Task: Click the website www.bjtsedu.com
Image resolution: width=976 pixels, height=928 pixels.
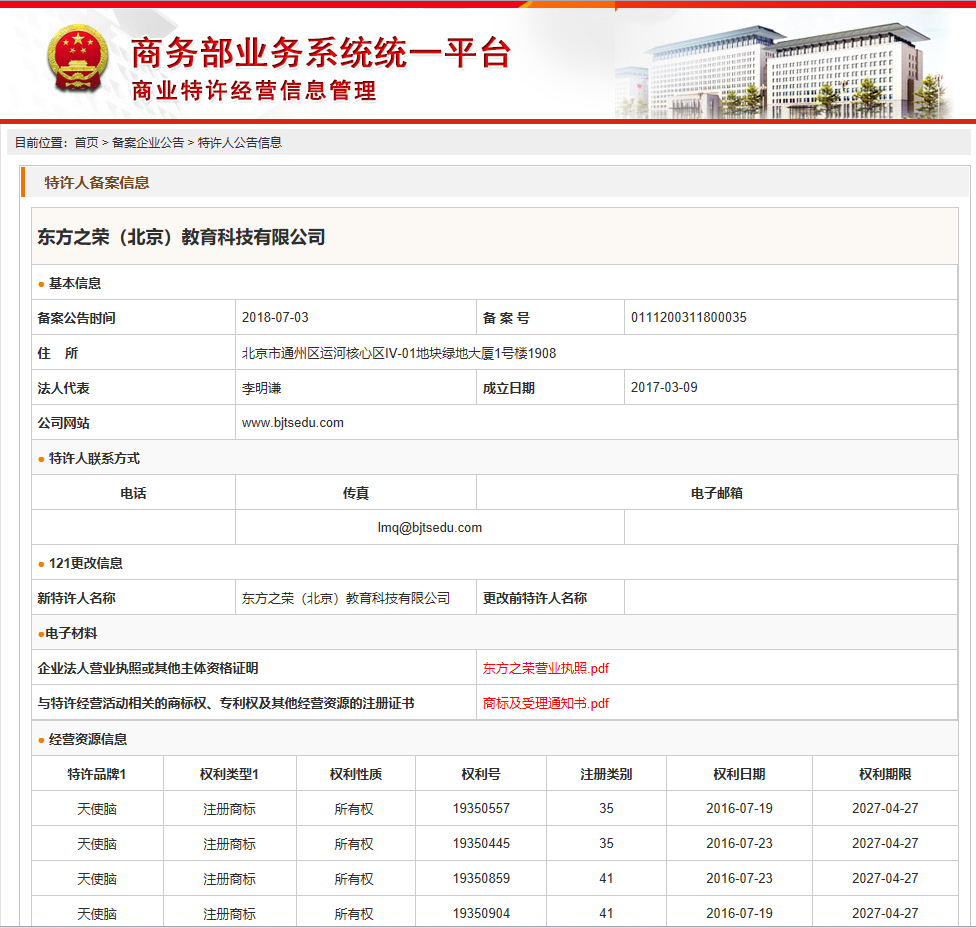Action: 293,423
